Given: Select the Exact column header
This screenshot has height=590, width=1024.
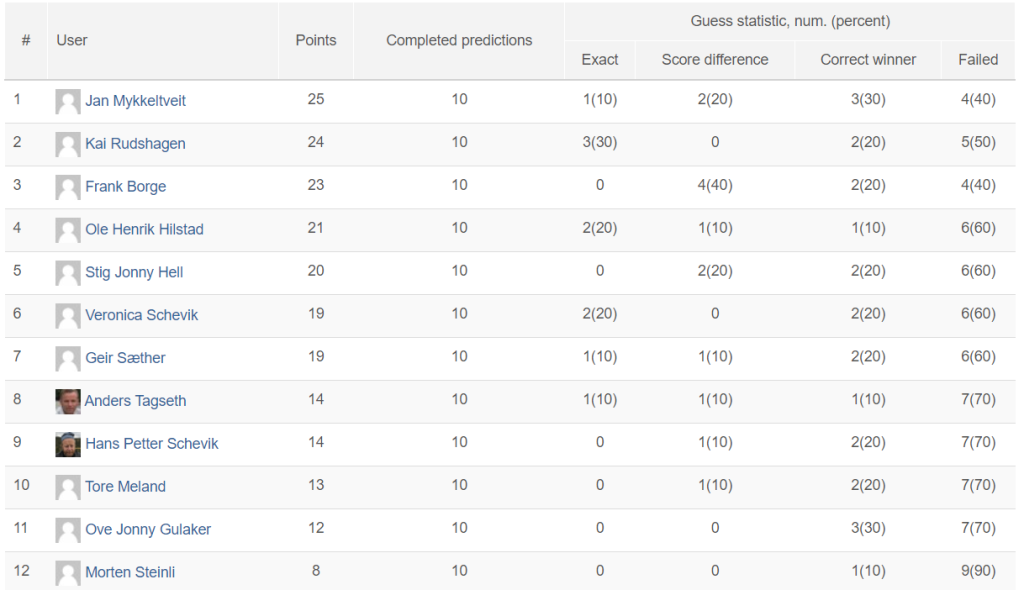Looking at the screenshot, I should point(600,59).
